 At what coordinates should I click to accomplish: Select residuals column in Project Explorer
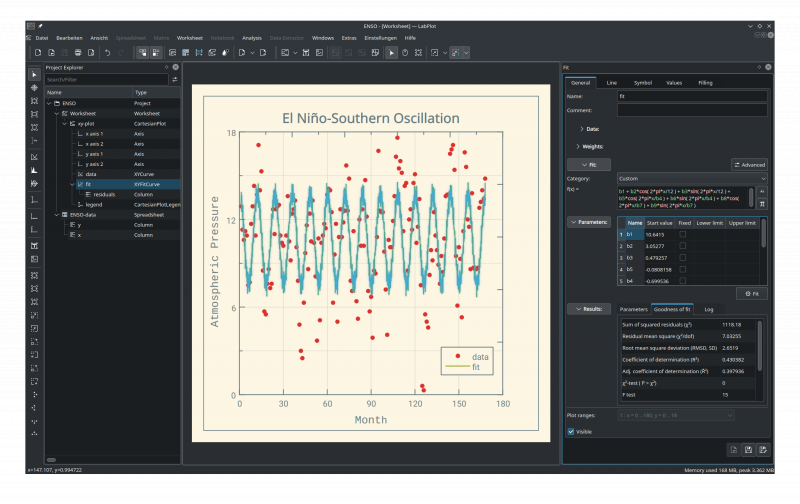pyautogui.click(x=104, y=194)
